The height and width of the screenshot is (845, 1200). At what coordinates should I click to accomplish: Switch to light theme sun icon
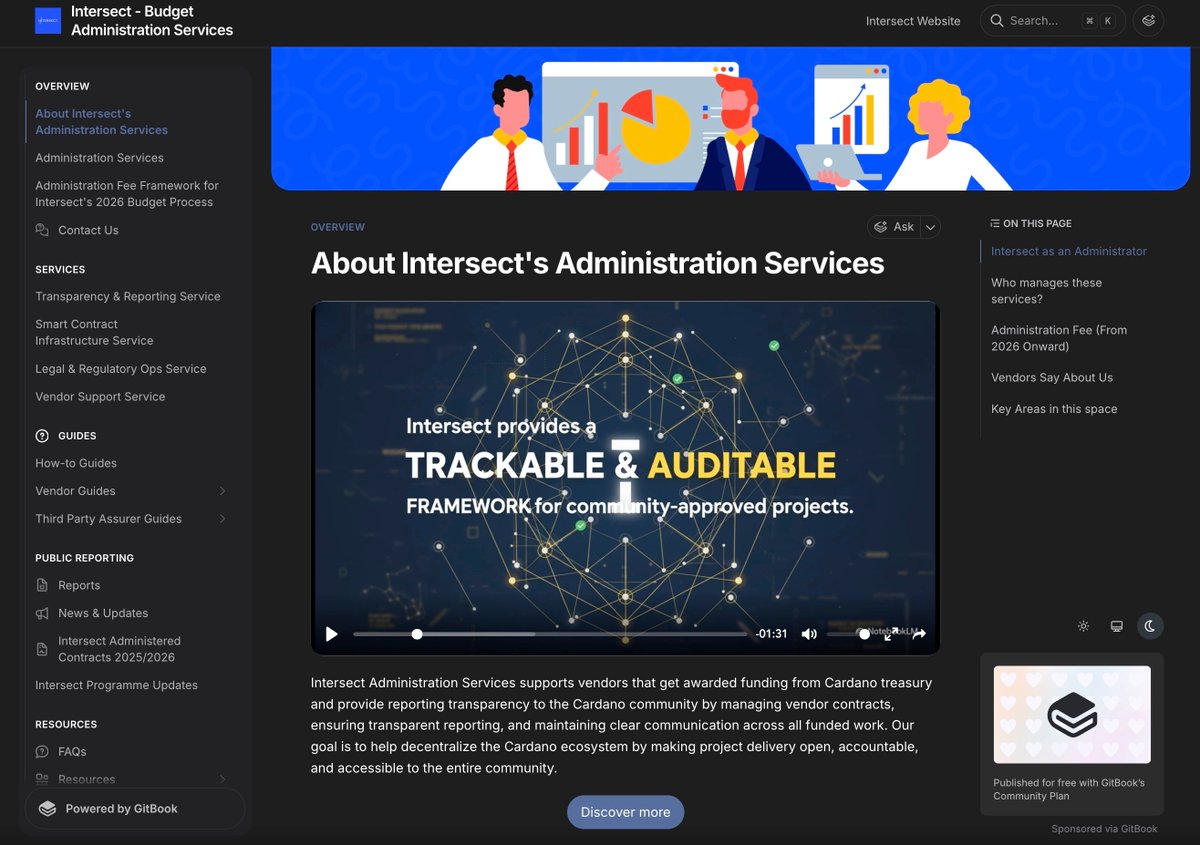[x=1083, y=626]
